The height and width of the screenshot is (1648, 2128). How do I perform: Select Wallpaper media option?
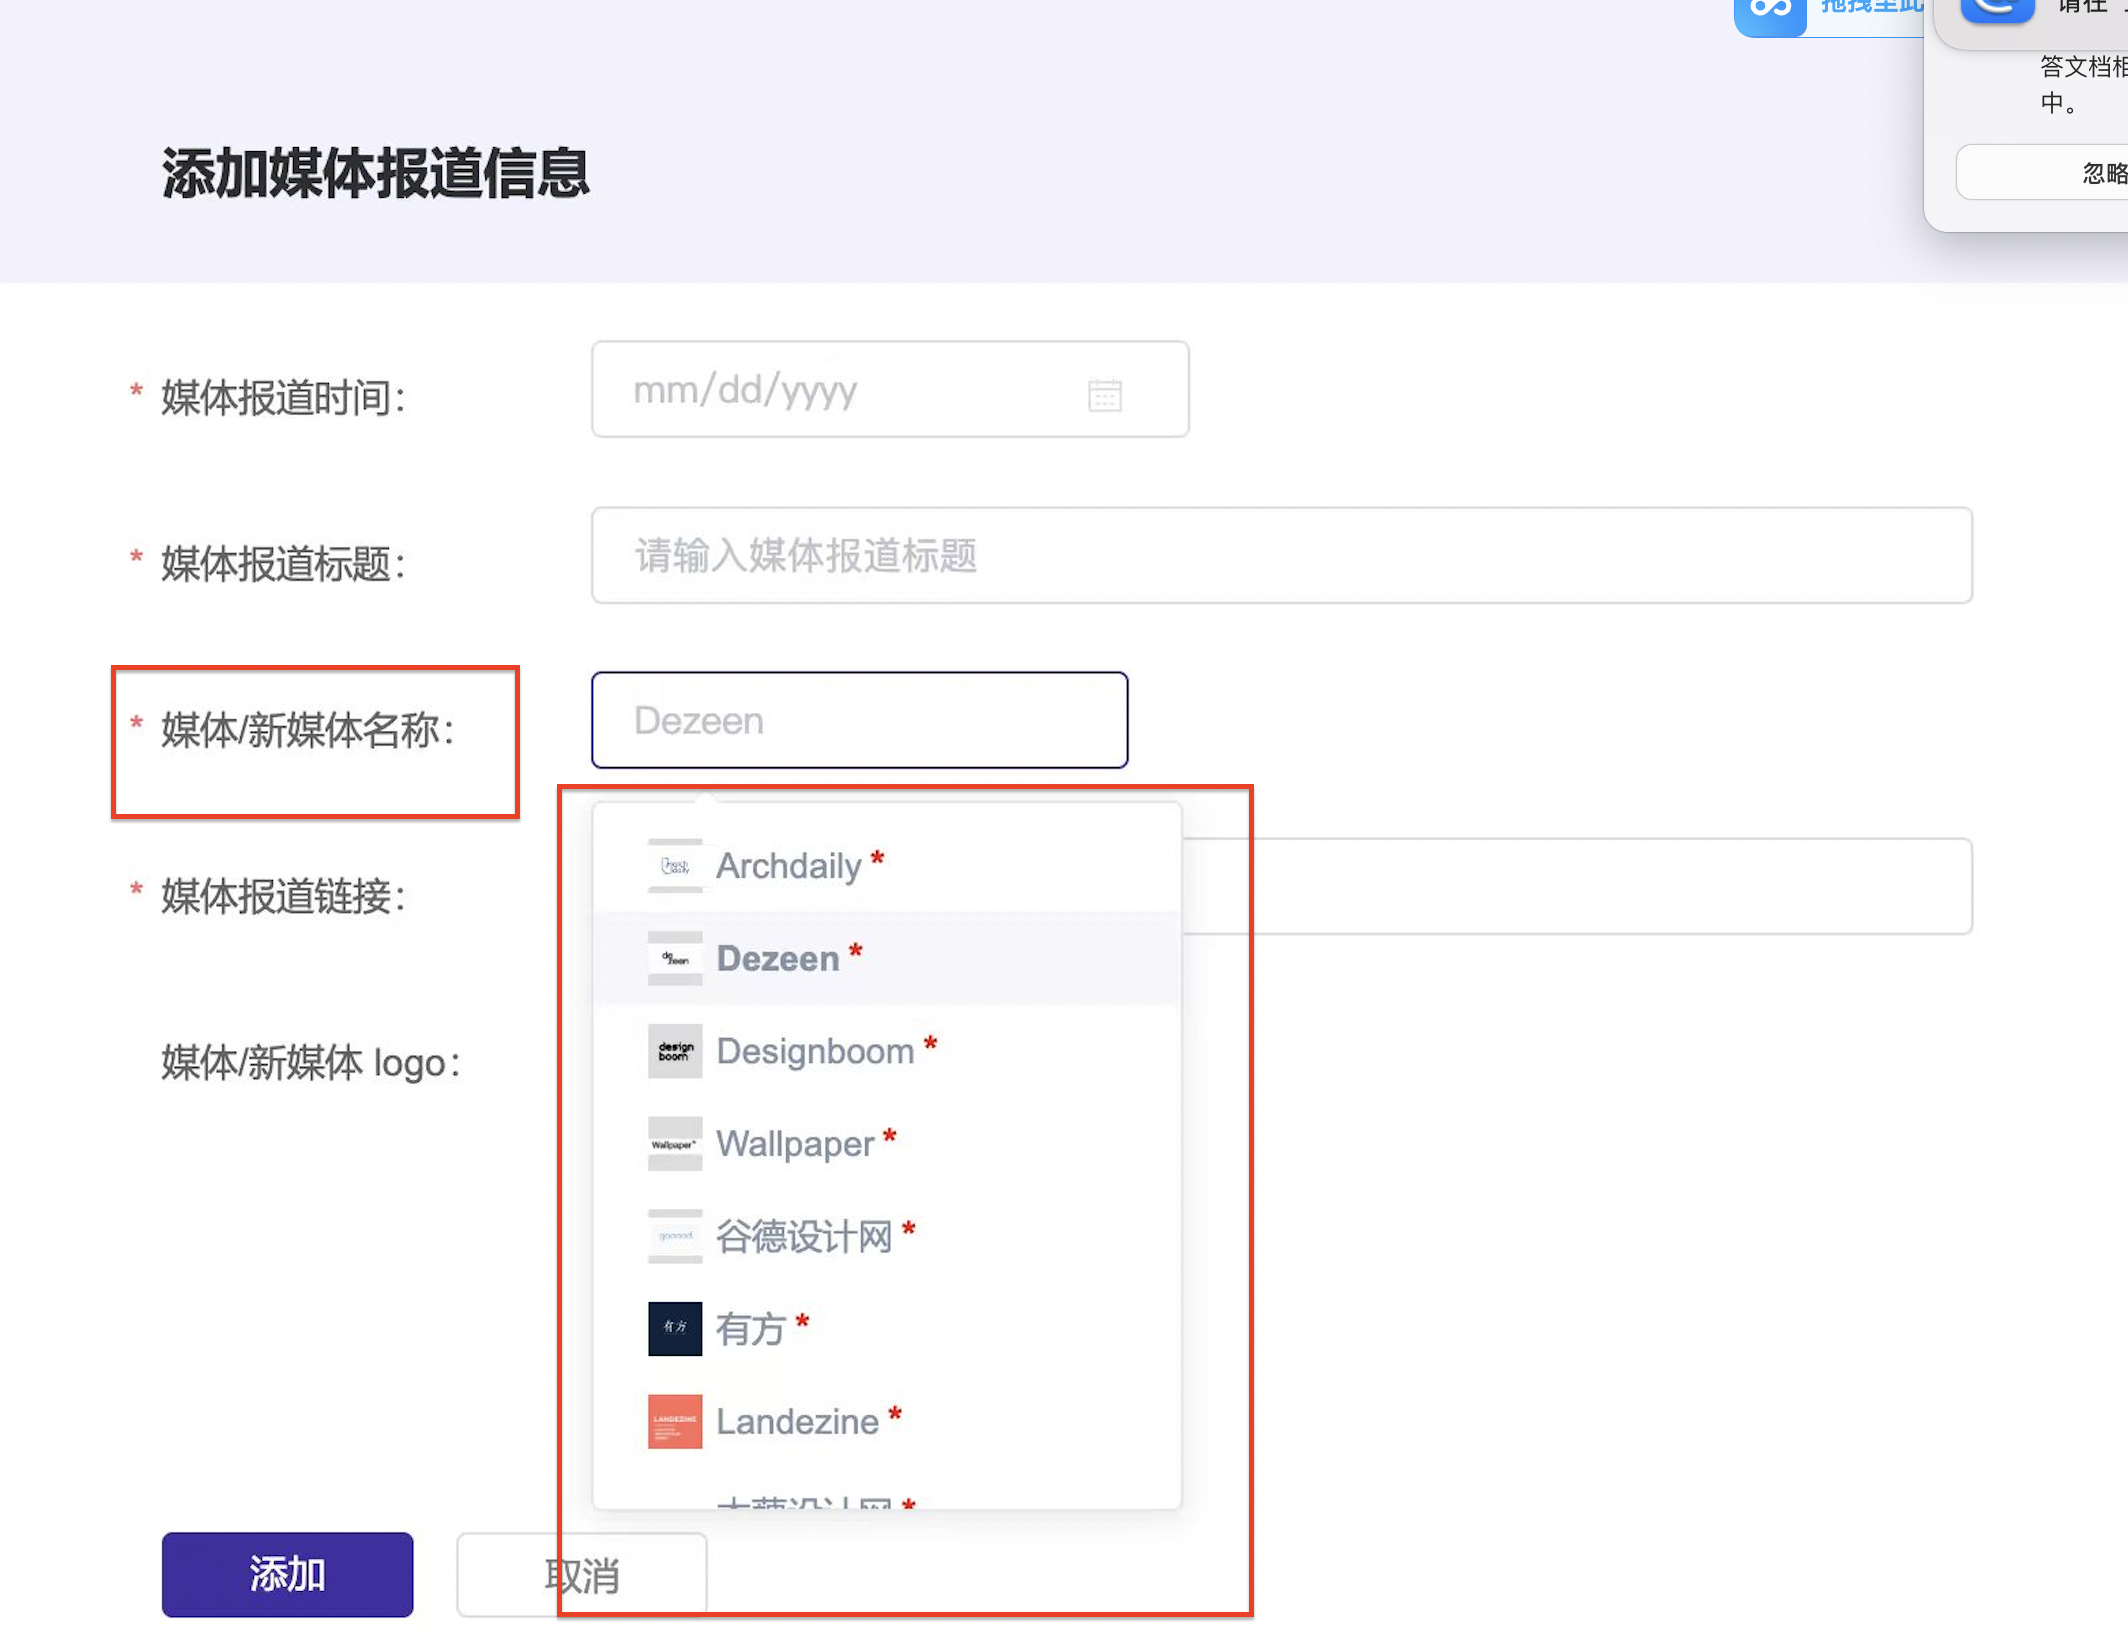tap(795, 1144)
